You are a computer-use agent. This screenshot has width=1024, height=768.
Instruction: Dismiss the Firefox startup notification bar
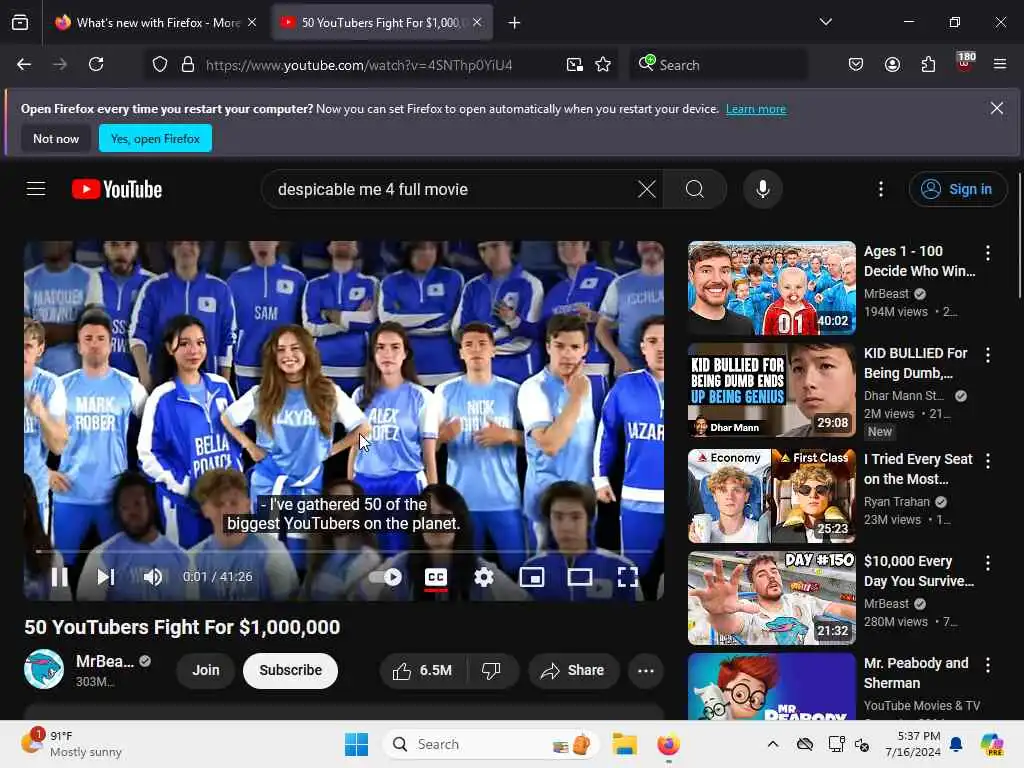pyautogui.click(x=997, y=108)
